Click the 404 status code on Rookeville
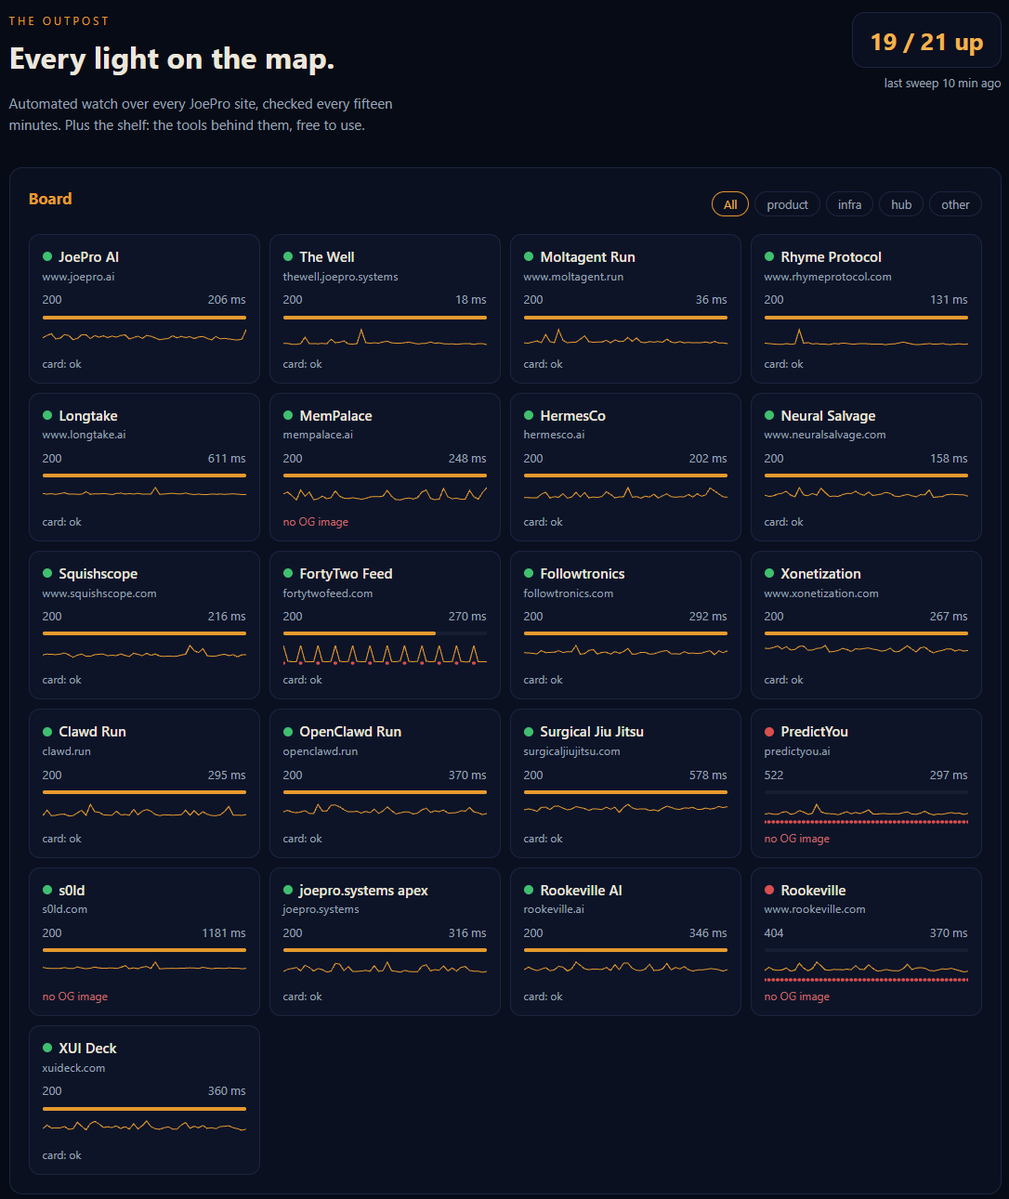1009x1199 pixels. pyautogui.click(x=774, y=933)
